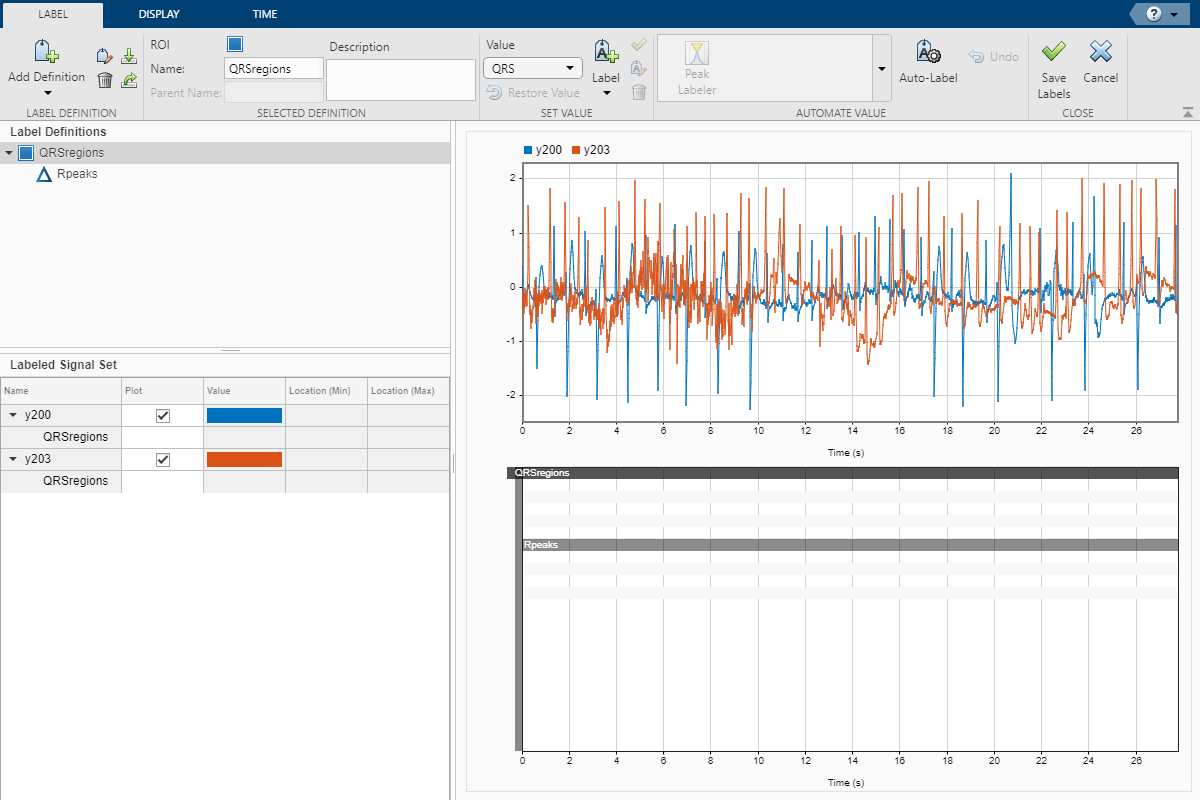Screen dimensions: 1200x800
Task: Click the y203 signal name in the table
Action: (x=38, y=459)
